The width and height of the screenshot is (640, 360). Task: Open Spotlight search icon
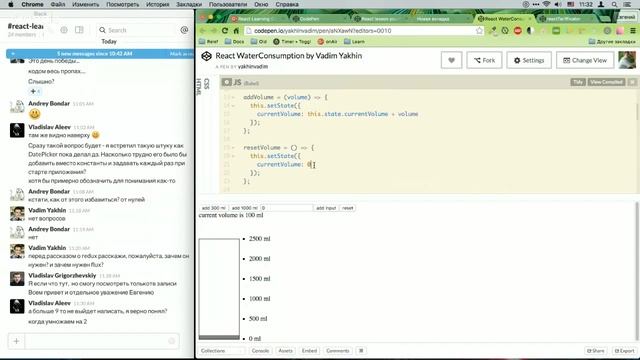tap(614, 4)
